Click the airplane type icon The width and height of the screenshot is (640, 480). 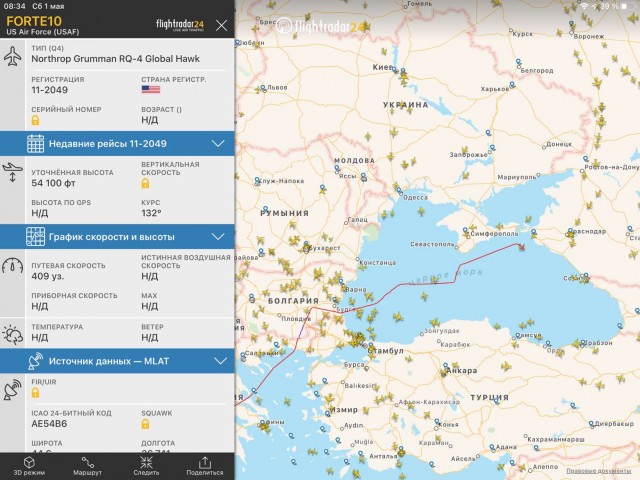tap(13, 56)
